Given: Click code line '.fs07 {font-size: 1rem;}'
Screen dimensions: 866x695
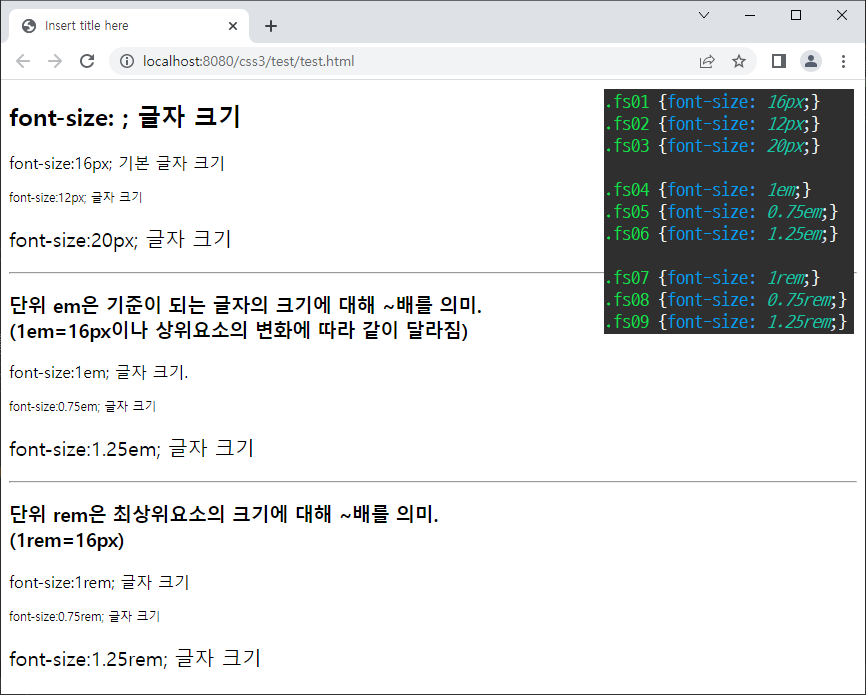Looking at the screenshot, I should (712, 277).
